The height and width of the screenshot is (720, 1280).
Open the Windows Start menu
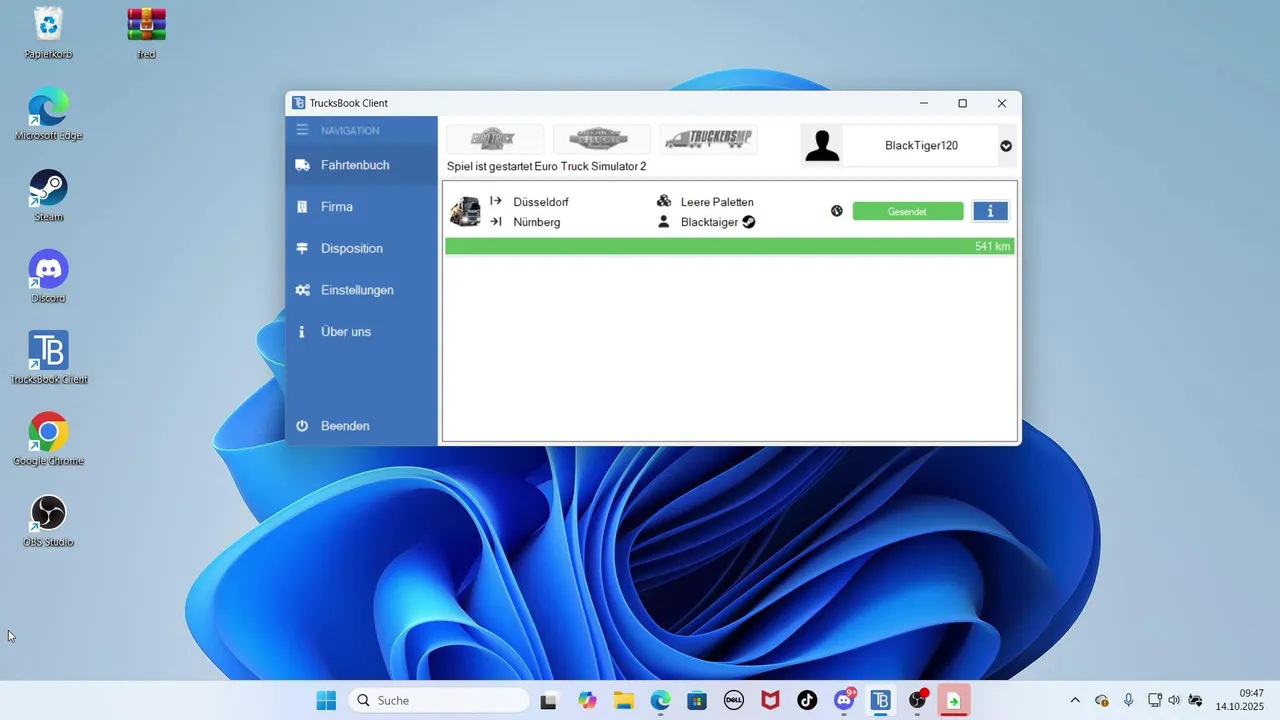(x=326, y=701)
